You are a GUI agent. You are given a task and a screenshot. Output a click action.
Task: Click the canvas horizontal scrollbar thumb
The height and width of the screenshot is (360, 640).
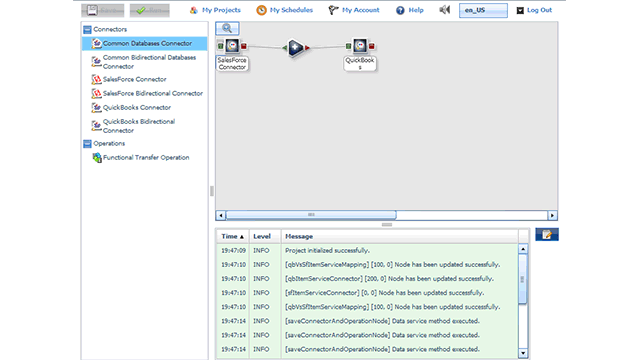pos(311,215)
